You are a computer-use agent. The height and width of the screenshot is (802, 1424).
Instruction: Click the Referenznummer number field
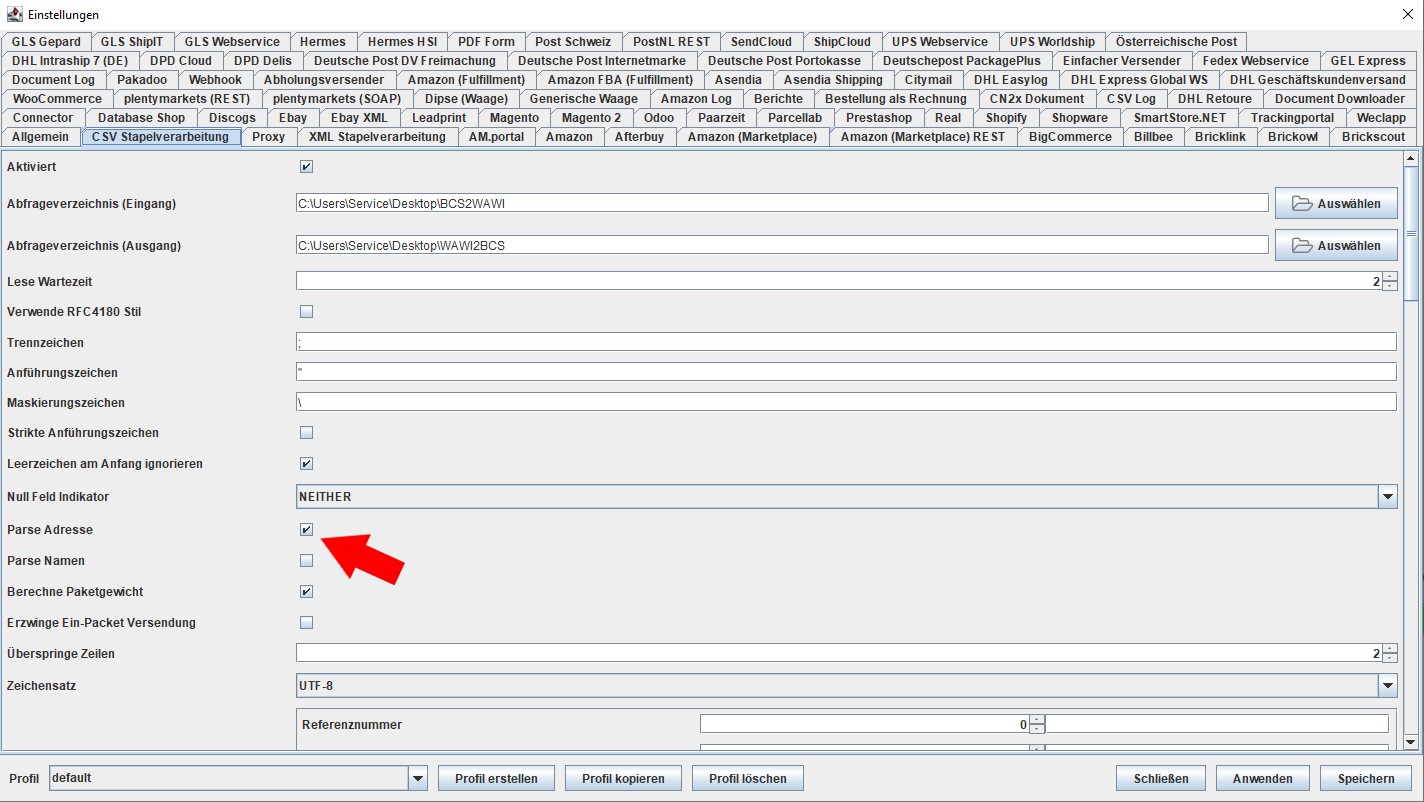(865, 724)
